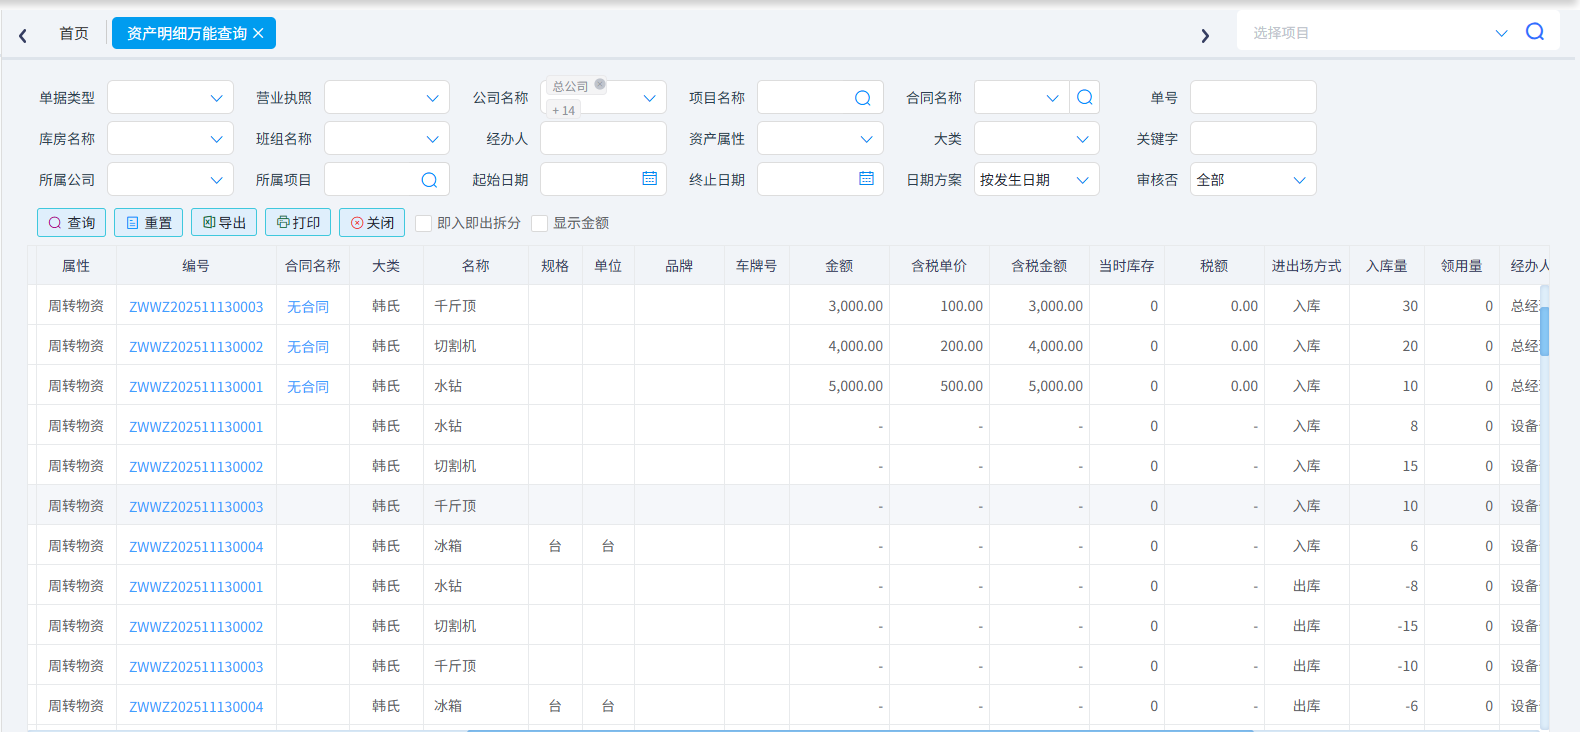Remove the 总公司 tag from 公司名称
Viewport: 1580px width, 732px height.
pos(600,85)
